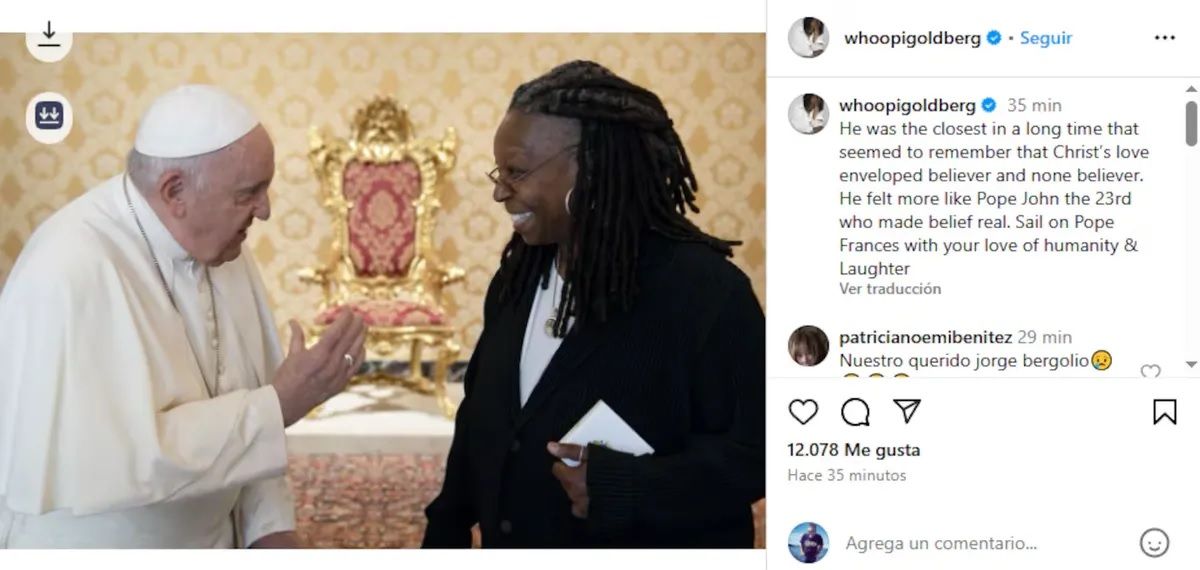Click the Agrega un comentario input field
The height and width of the screenshot is (570, 1200).
coord(941,544)
